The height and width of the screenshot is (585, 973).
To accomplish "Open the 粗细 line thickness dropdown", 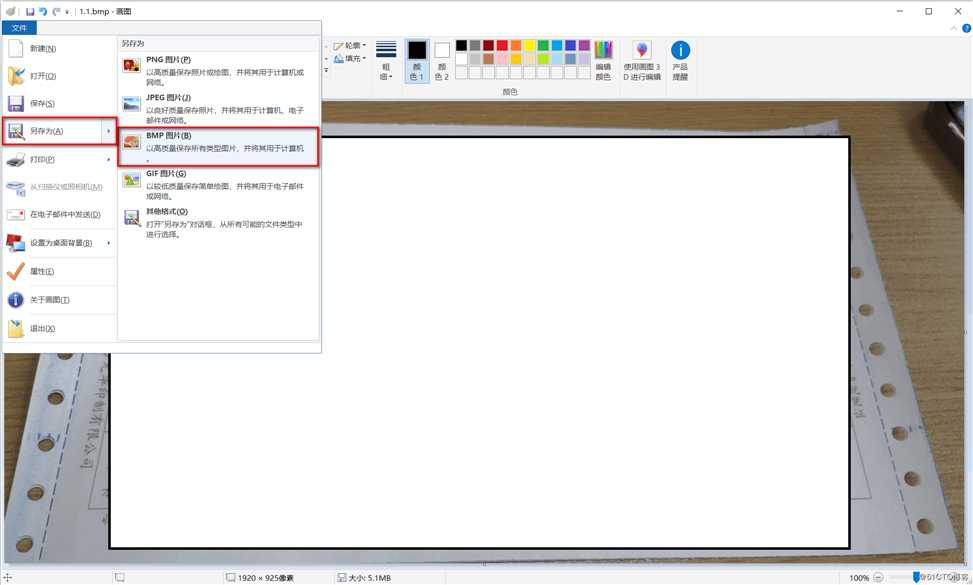I will [x=386, y=61].
